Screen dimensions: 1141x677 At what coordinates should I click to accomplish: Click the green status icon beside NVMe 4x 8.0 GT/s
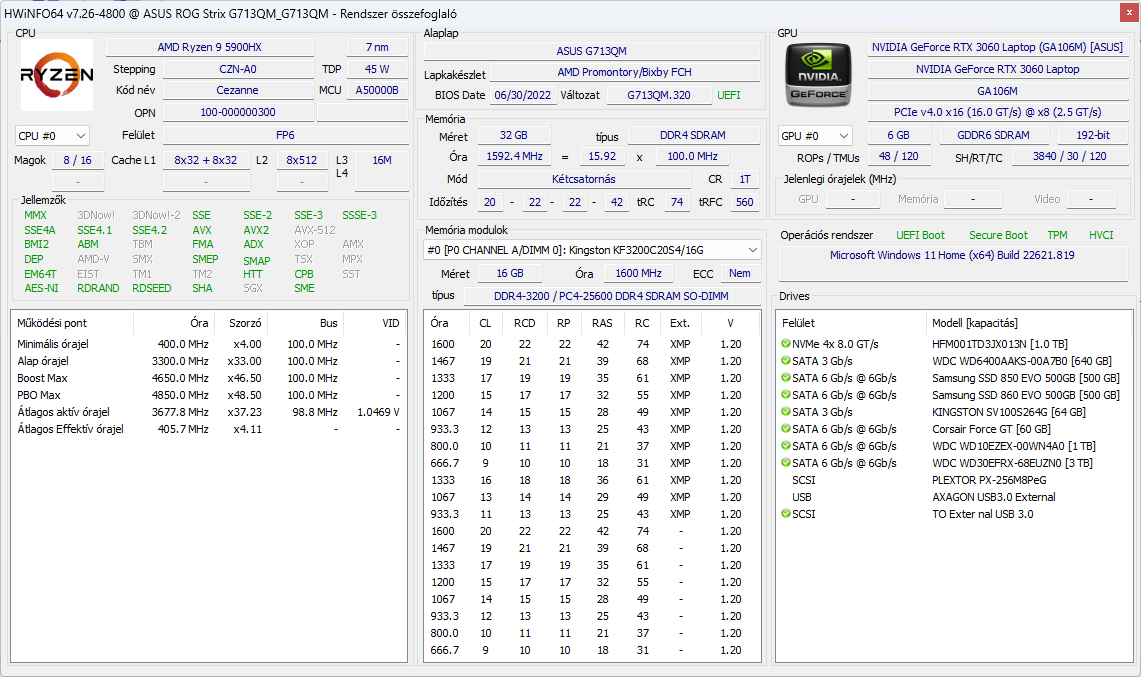(786, 344)
